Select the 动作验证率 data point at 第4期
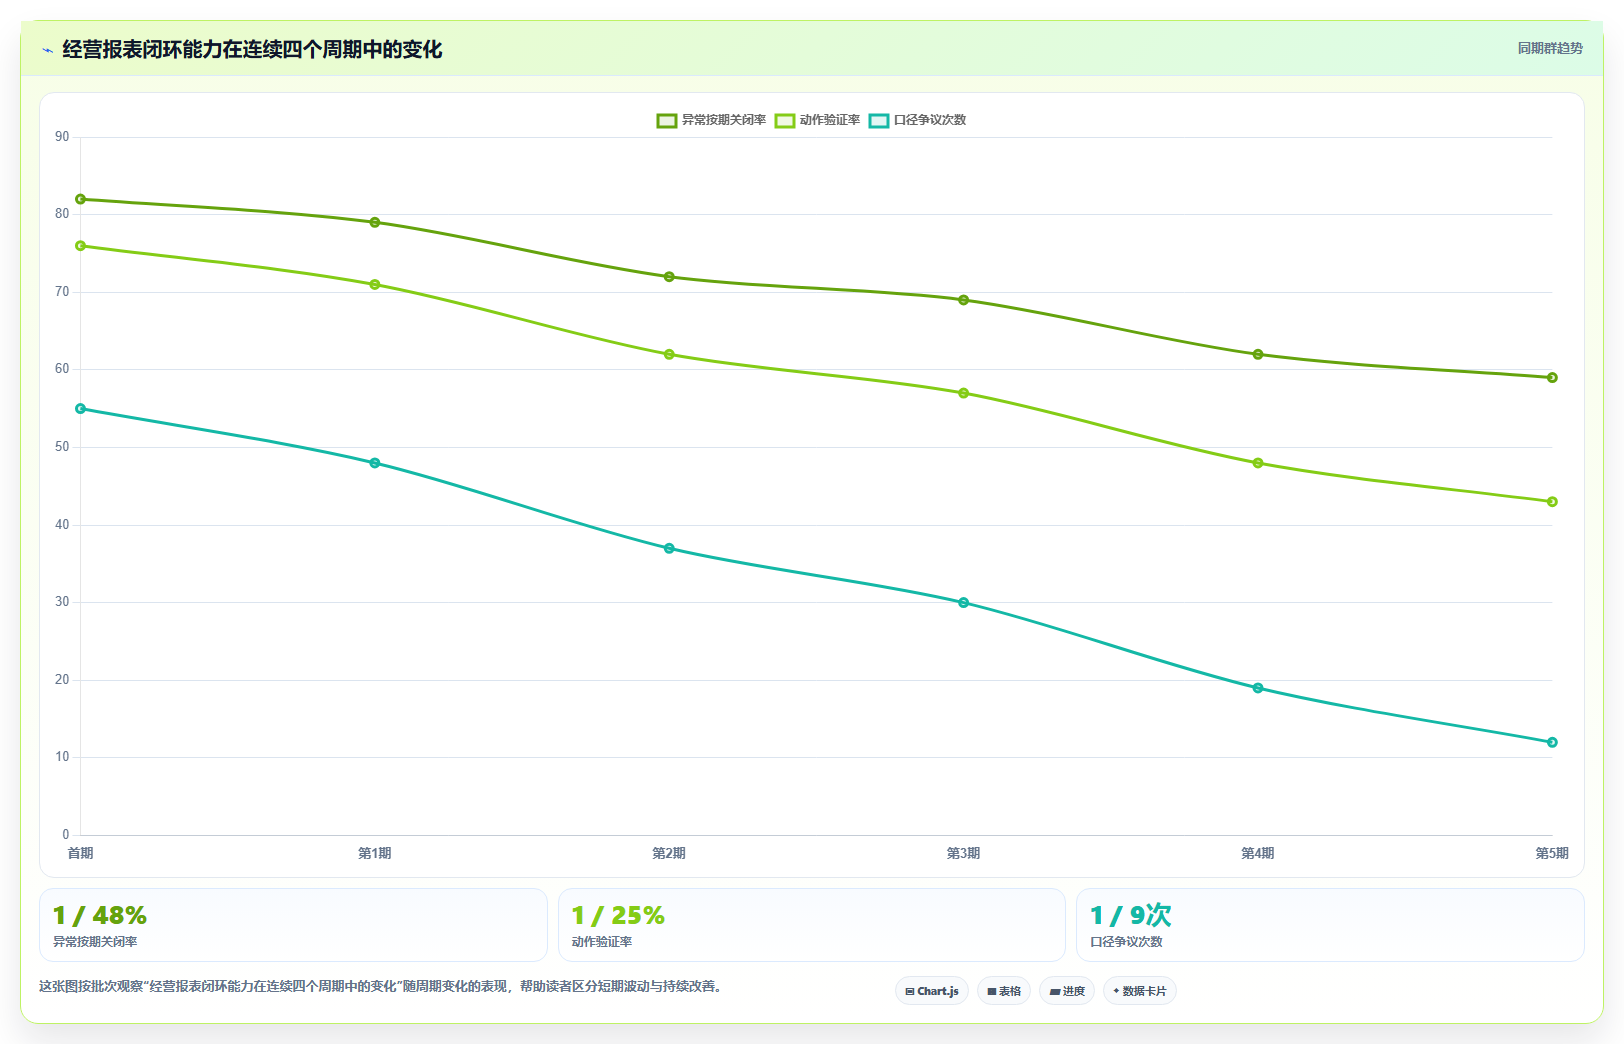 click(x=1258, y=463)
